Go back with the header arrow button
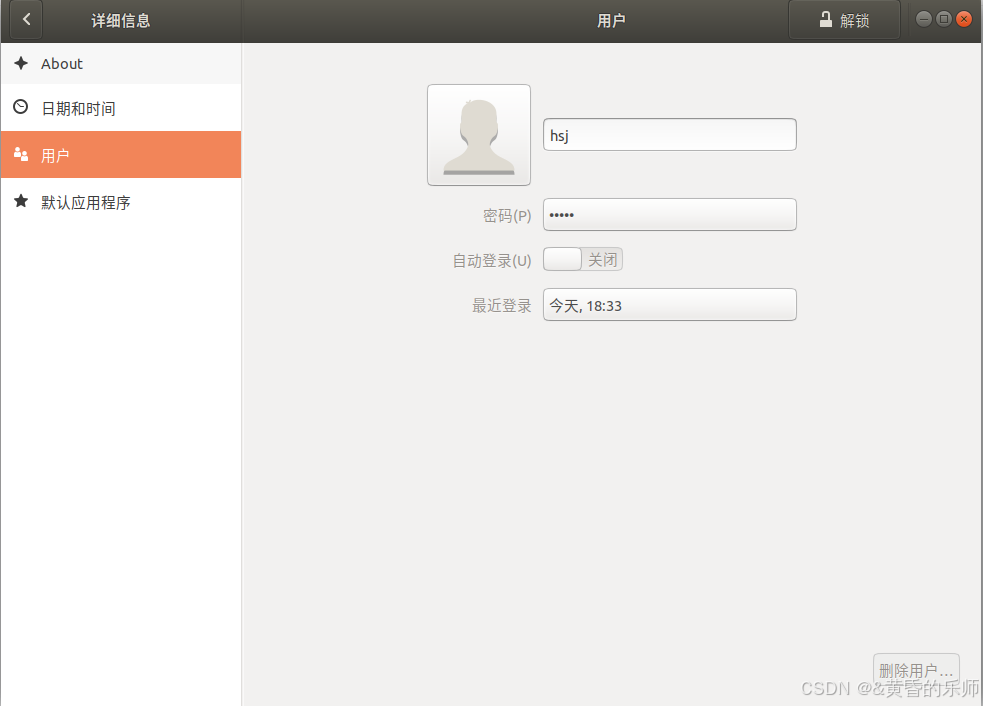 pos(26,19)
